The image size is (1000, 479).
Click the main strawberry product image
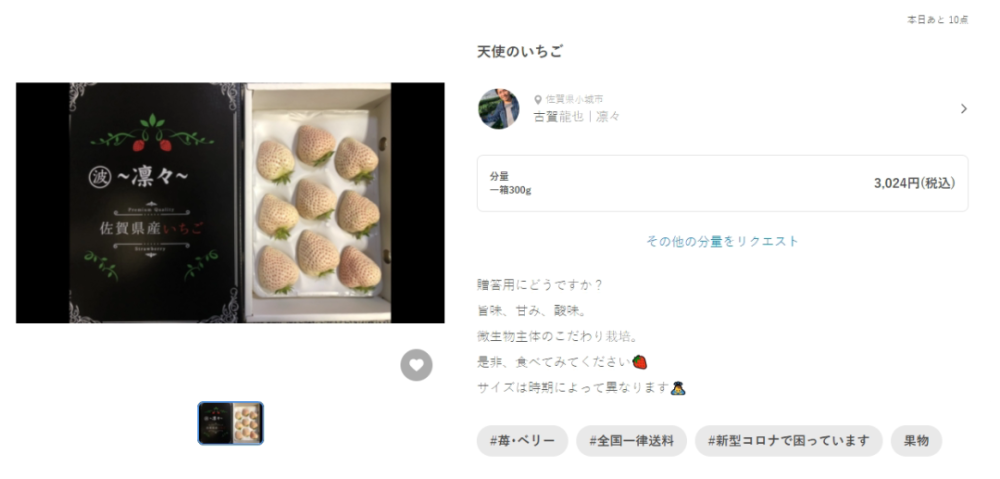coord(230,203)
